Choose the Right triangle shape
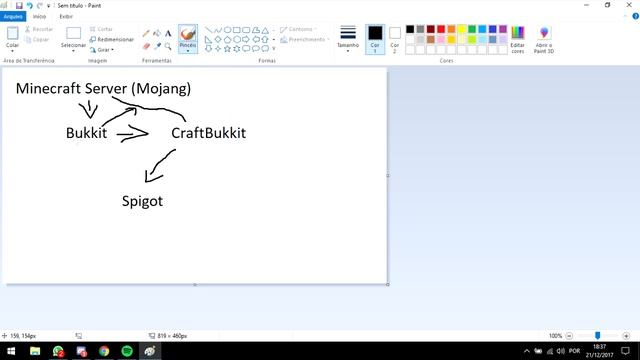 209,40
